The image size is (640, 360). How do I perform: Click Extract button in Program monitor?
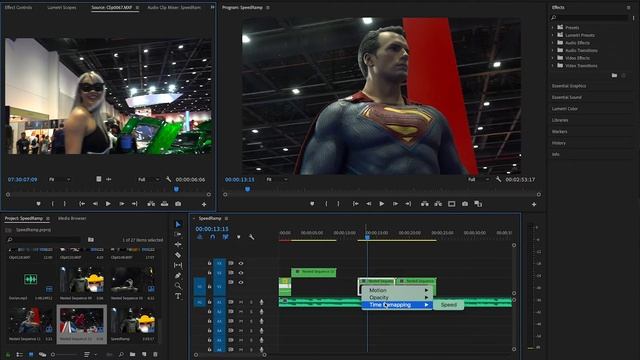coord(438,204)
